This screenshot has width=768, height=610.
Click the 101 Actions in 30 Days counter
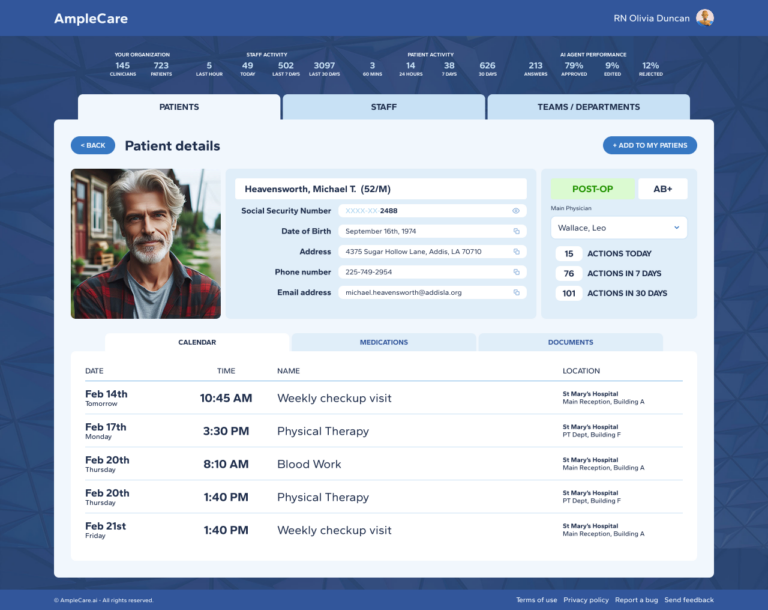[x=569, y=293]
